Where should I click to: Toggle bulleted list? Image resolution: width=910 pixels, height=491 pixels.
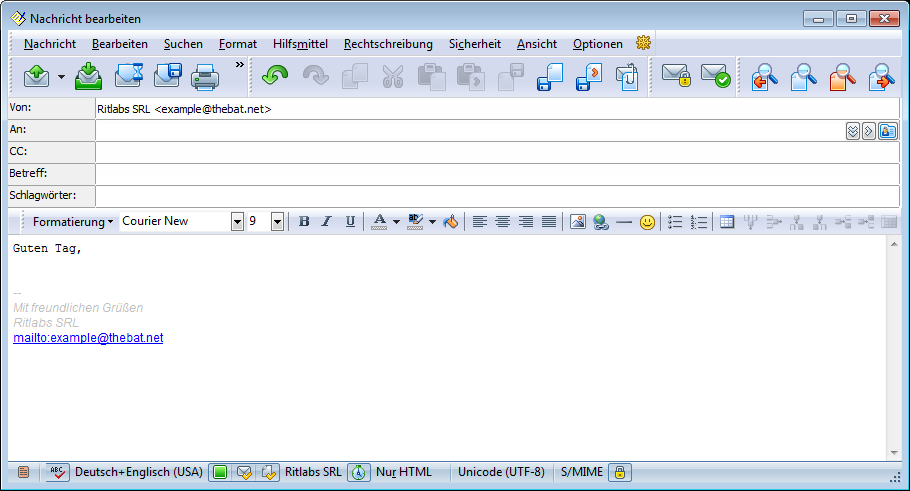pyautogui.click(x=675, y=222)
